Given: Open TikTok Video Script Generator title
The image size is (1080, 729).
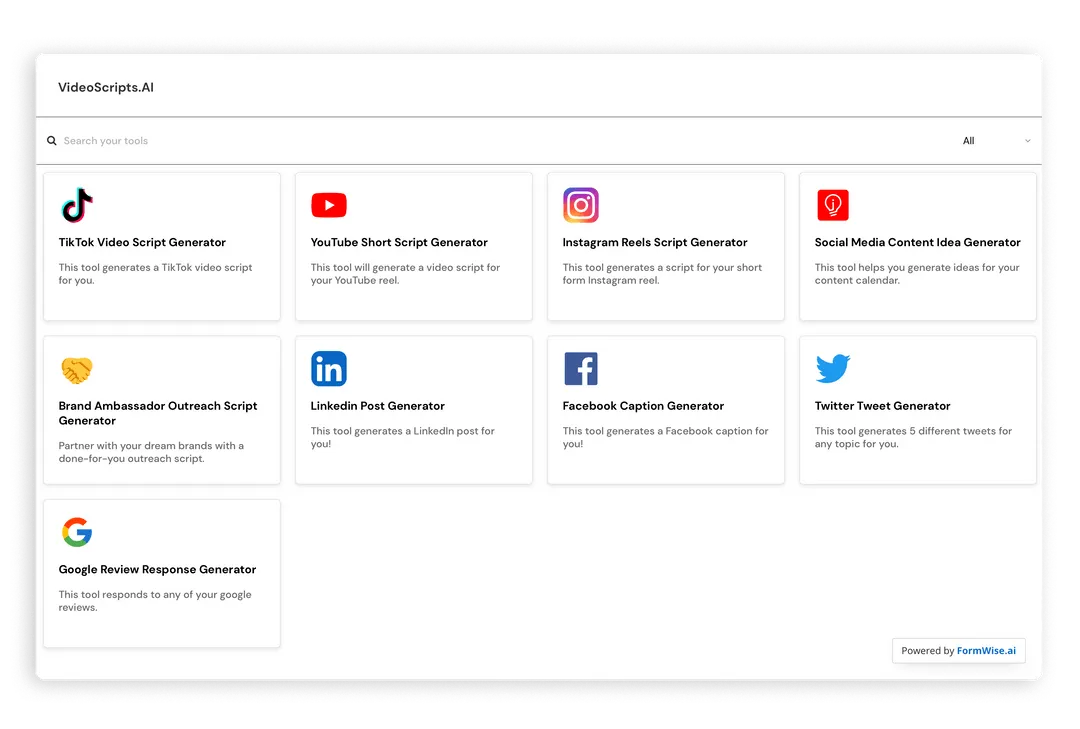Looking at the screenshot, I should [142, 242].
